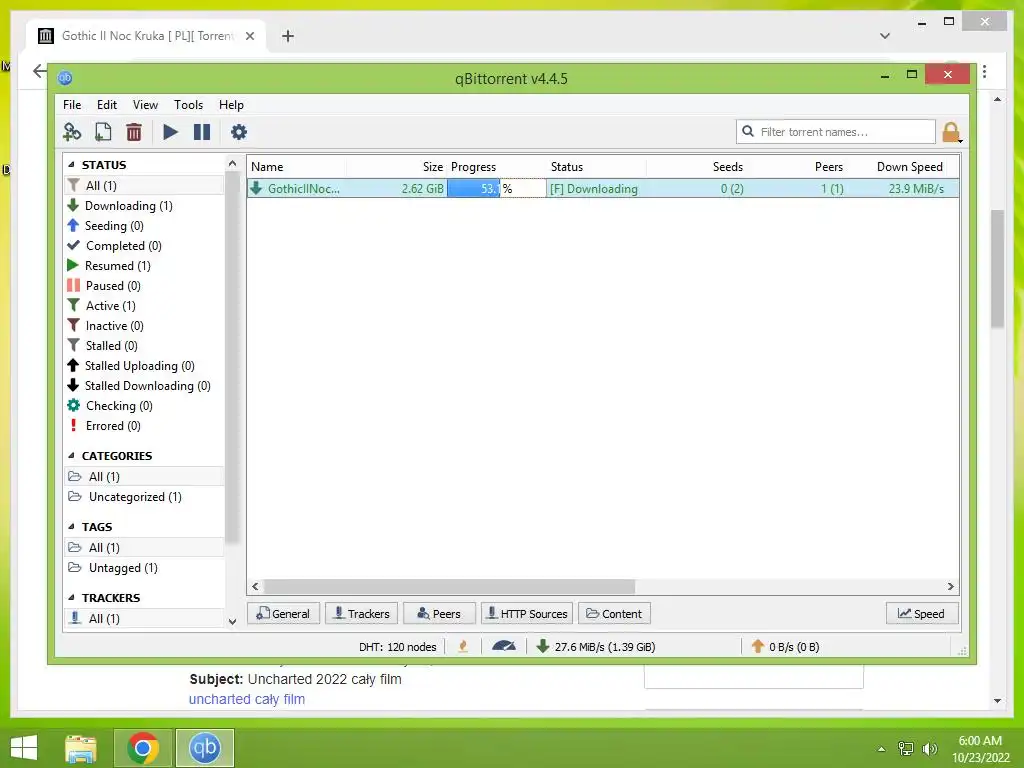Sort by the Down Speed column header

910,167
